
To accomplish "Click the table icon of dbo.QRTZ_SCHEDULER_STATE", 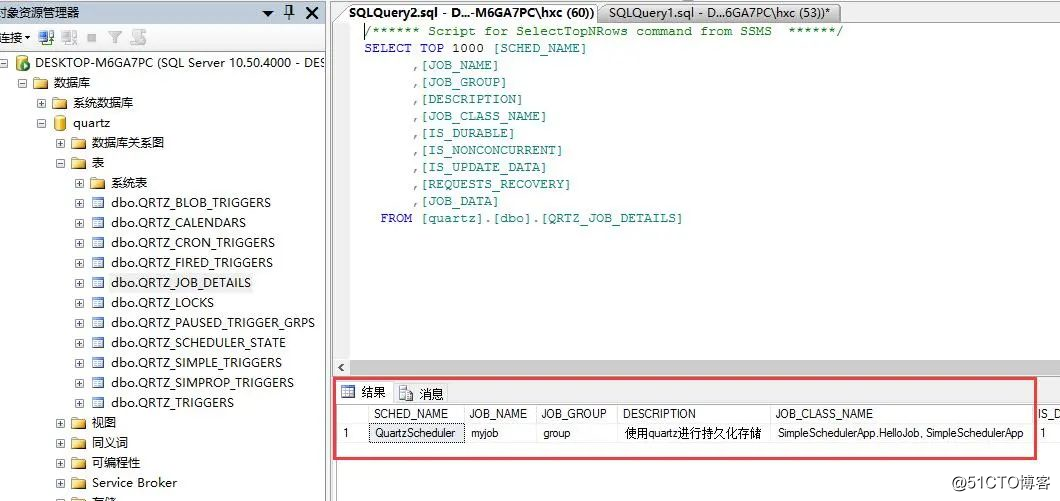I will click(98, 342).
